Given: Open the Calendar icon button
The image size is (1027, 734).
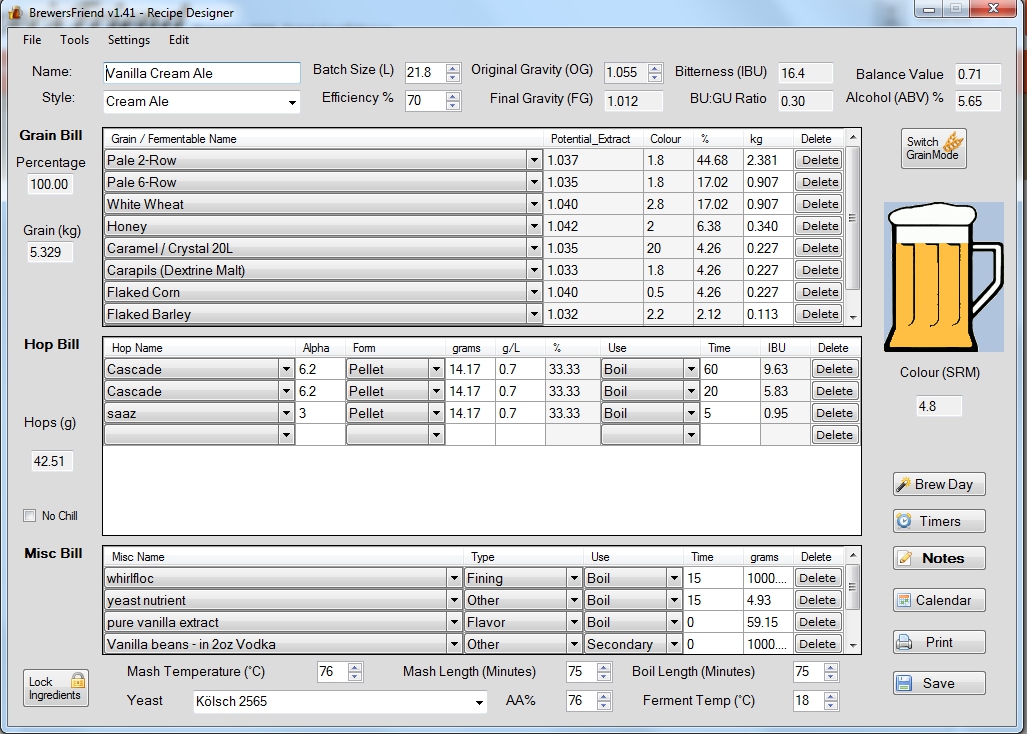Looking at the screenshot, I should click(938, 600).
